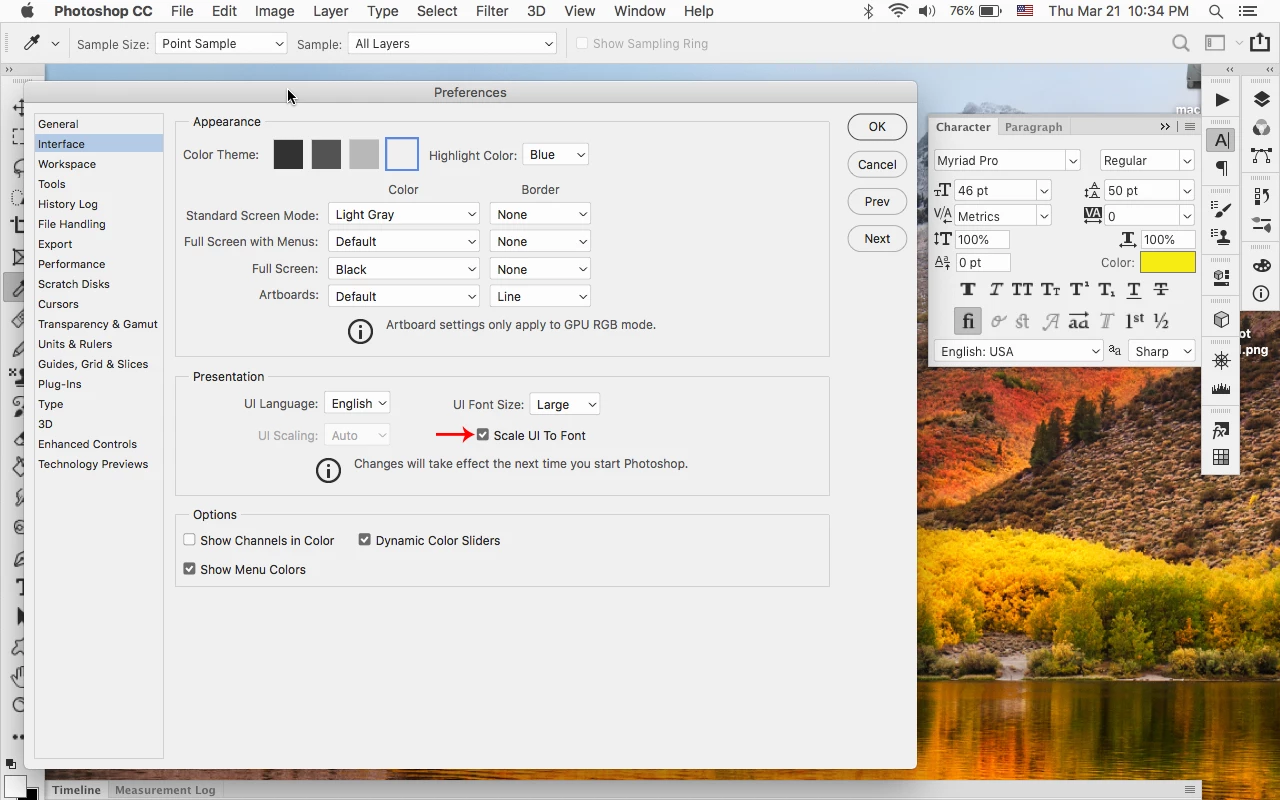Open the Paths panel icon

[x=1261, y=156]
